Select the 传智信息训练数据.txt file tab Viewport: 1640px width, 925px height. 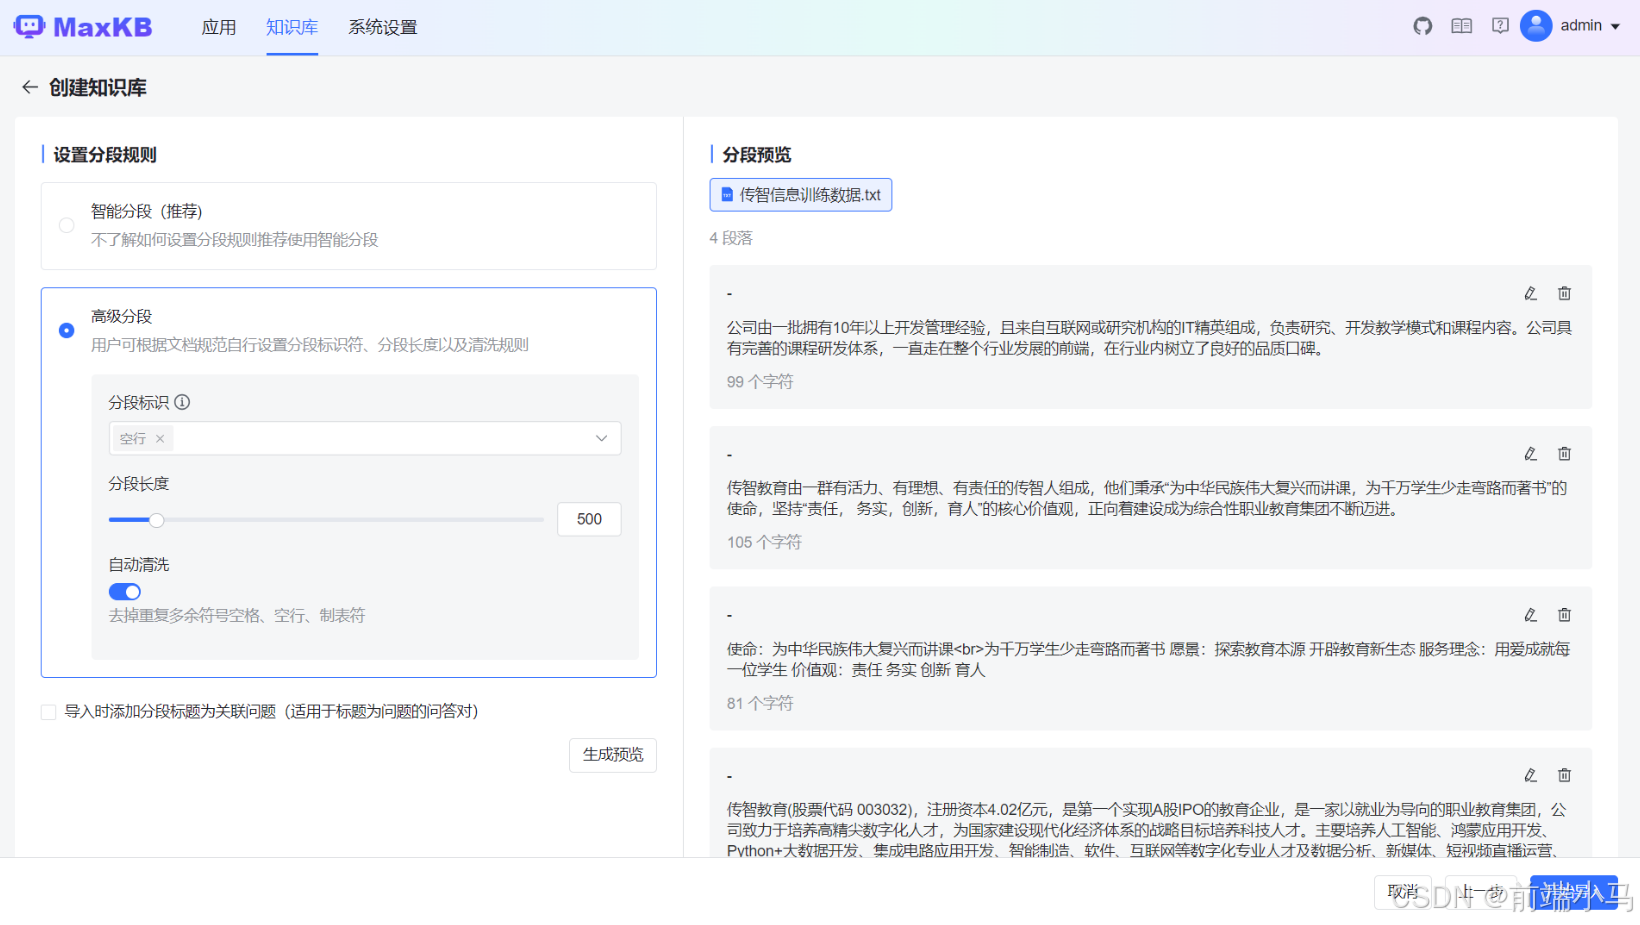click(x=801, y=195)
